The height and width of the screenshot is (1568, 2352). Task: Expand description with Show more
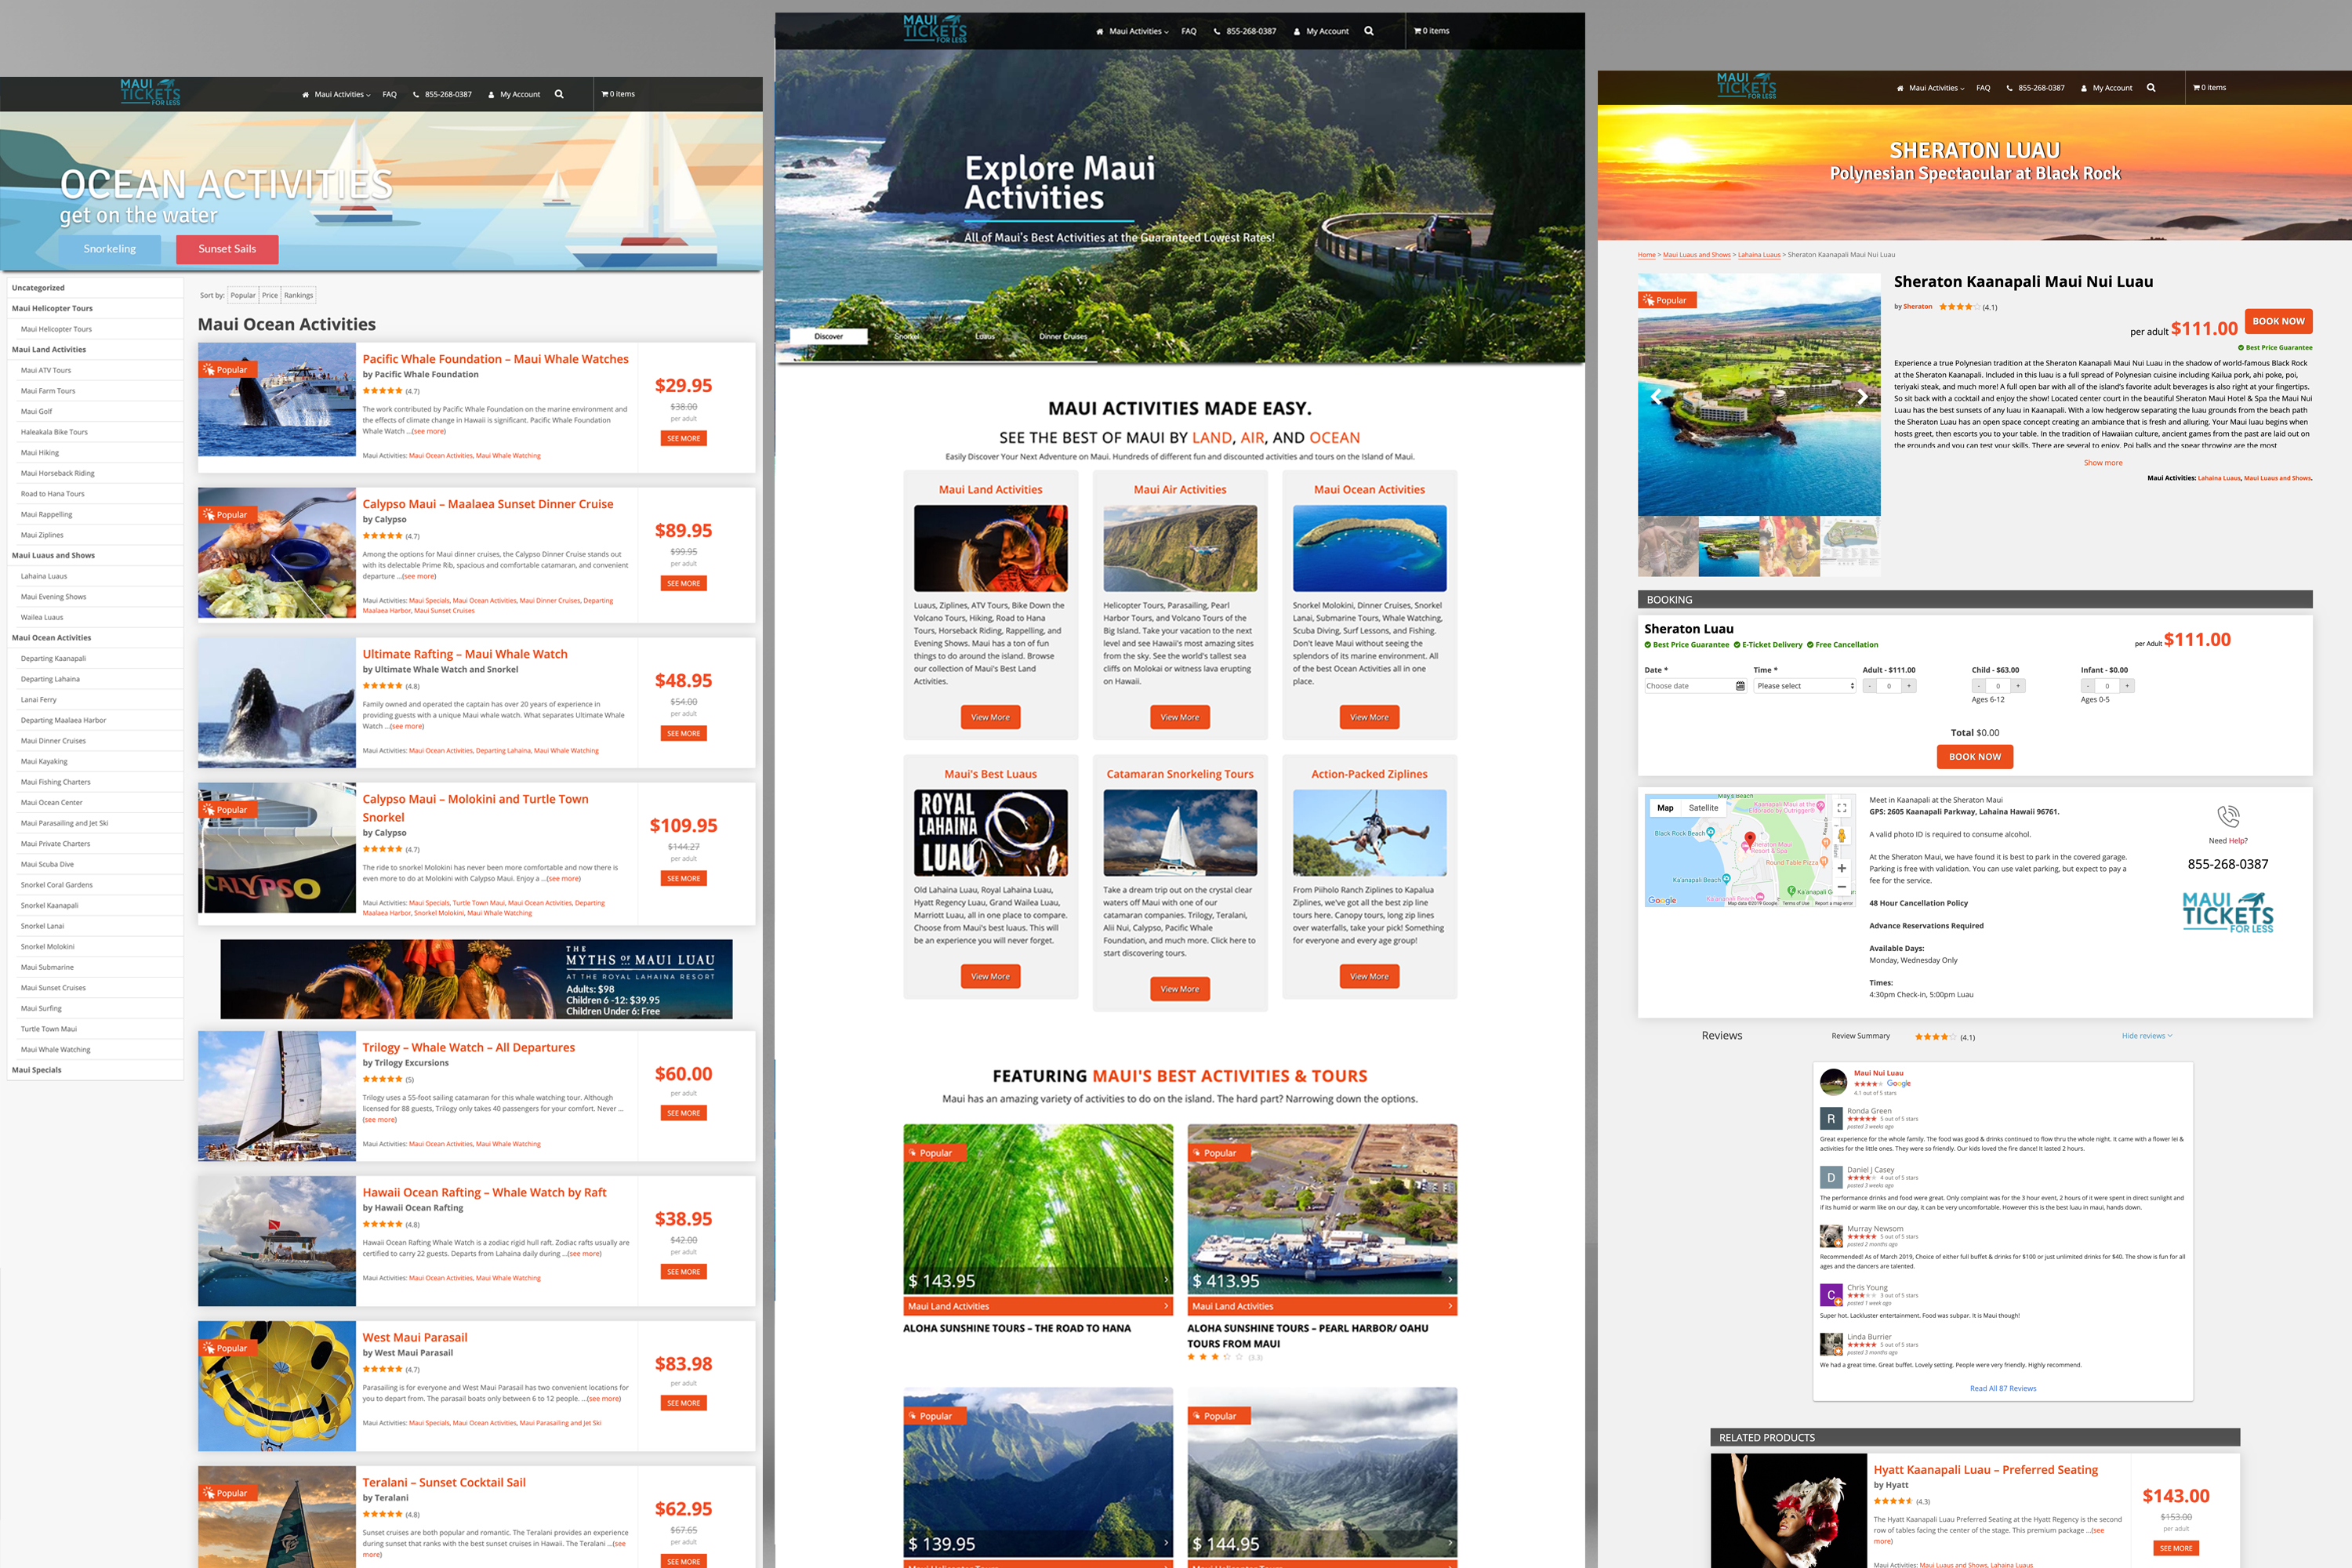pos(2103,463)
